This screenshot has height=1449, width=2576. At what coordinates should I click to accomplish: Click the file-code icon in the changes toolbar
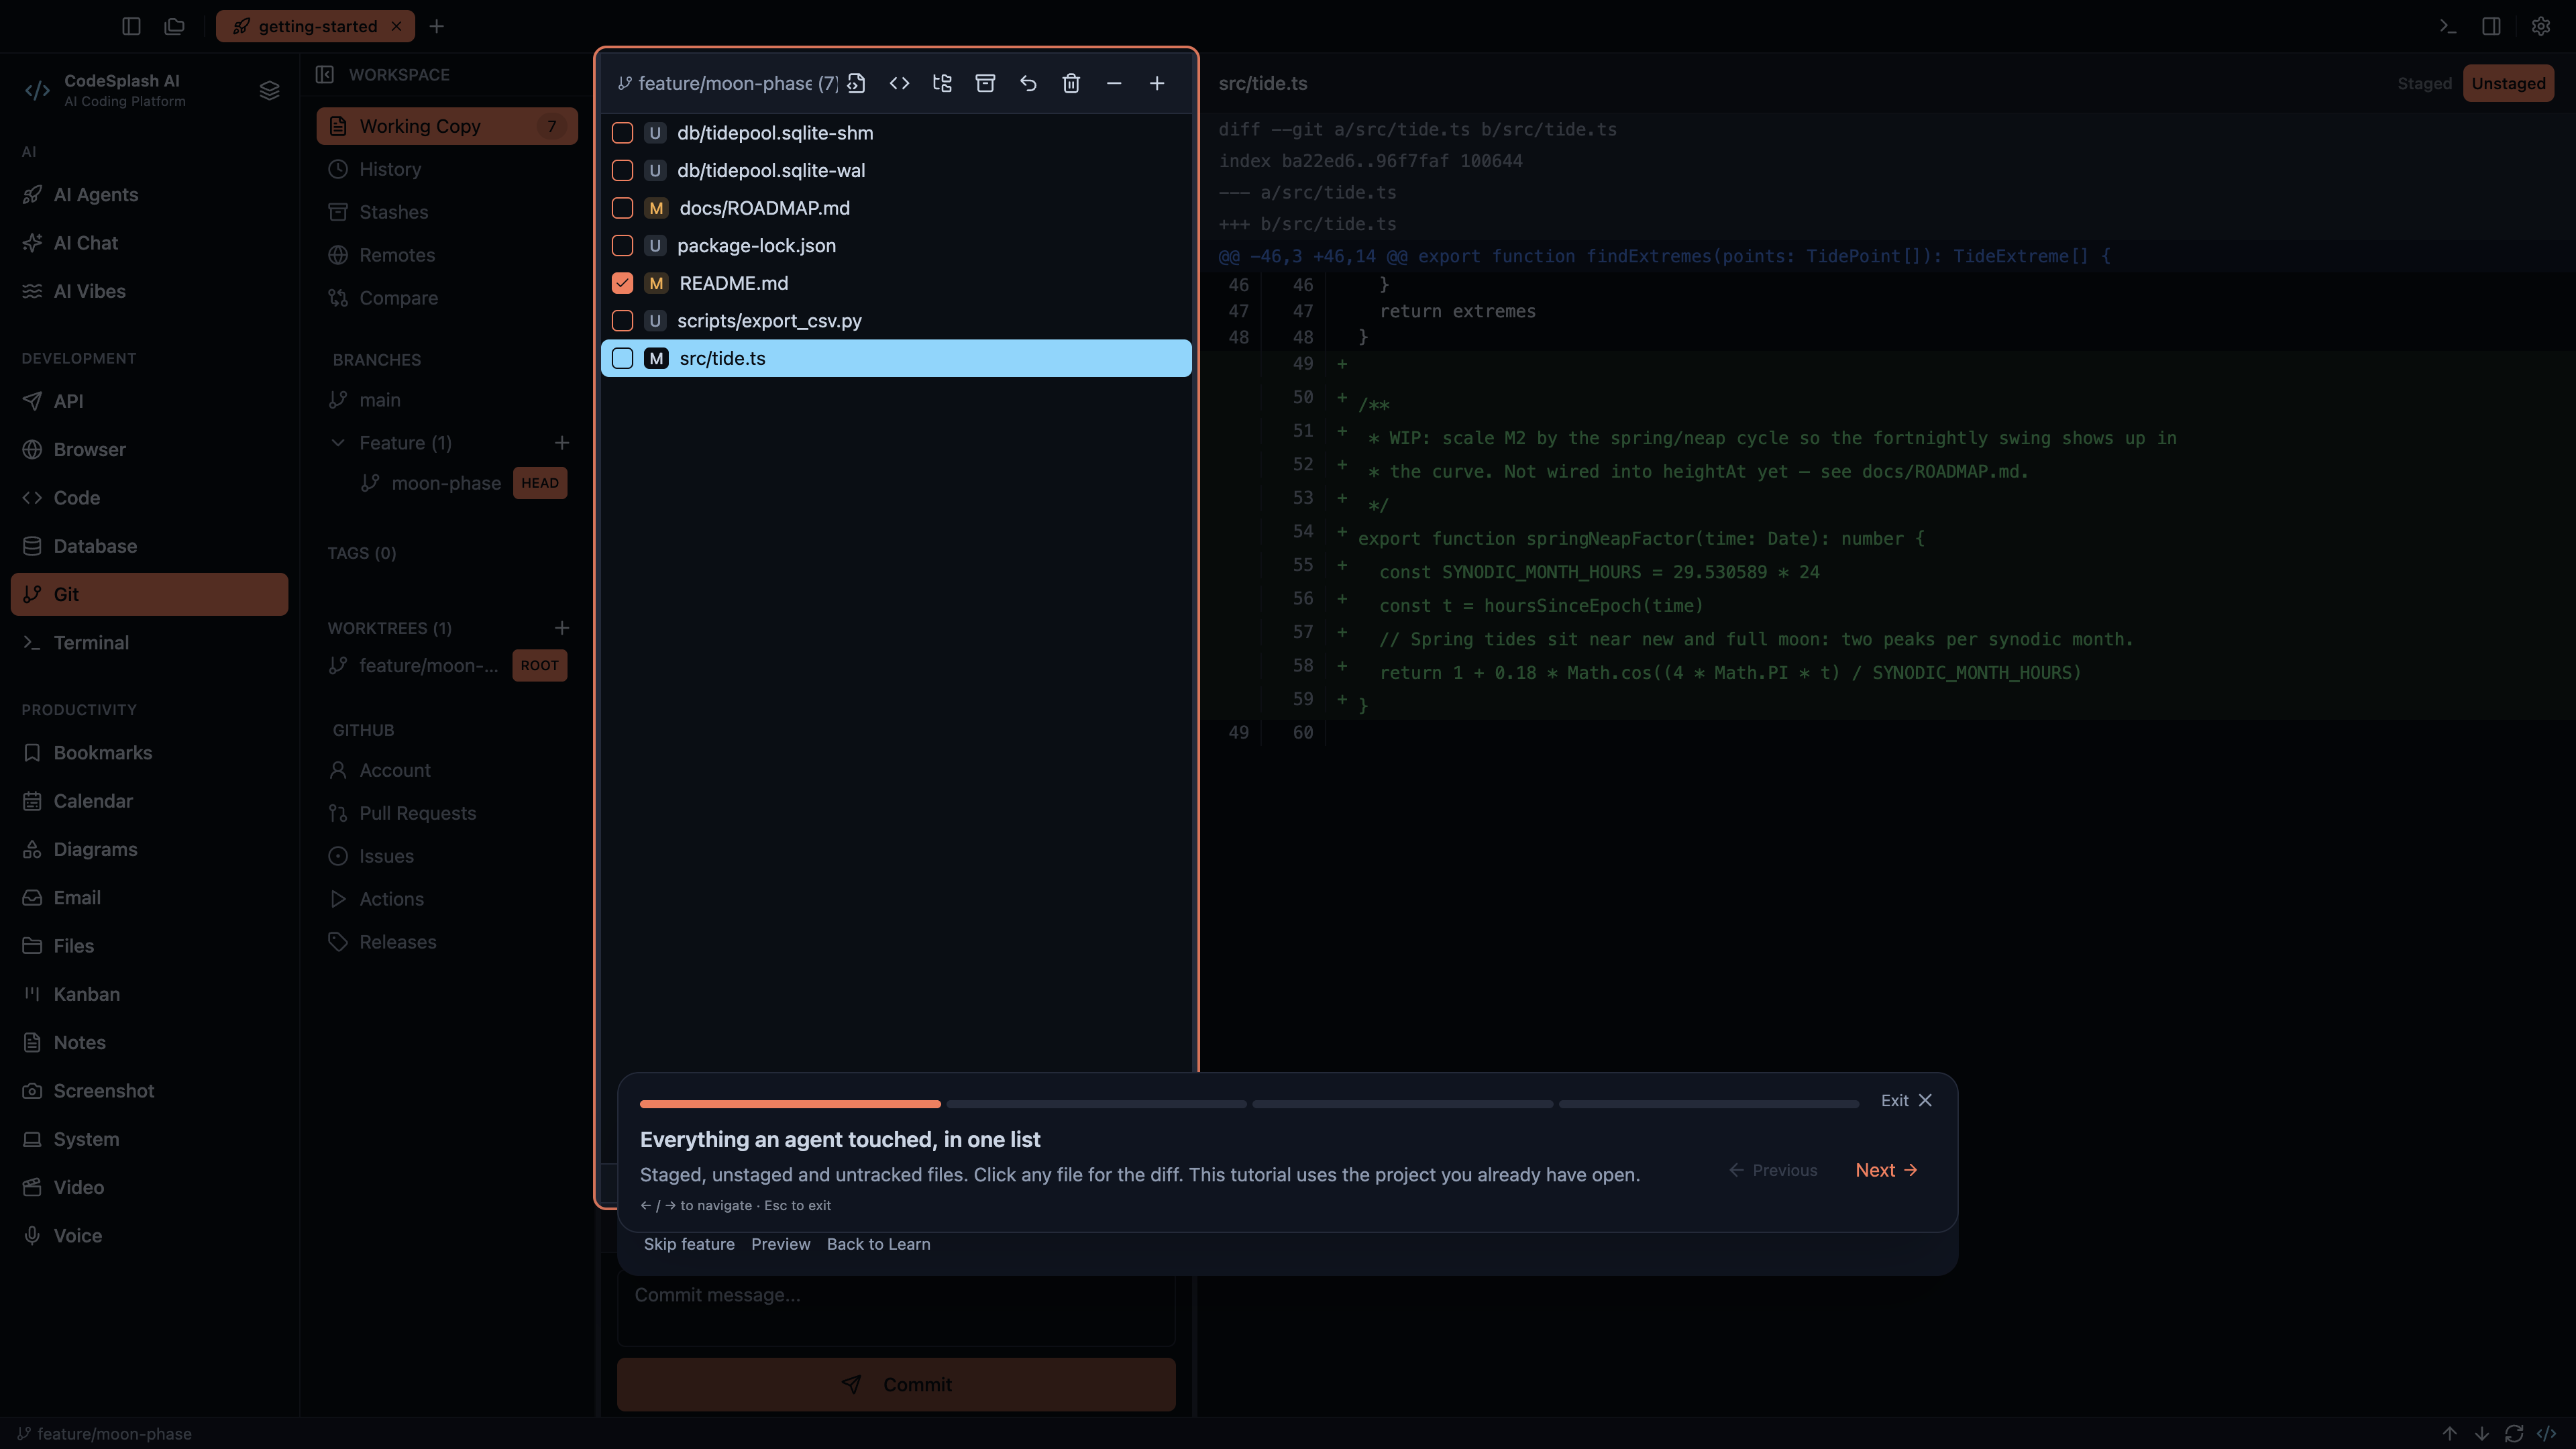[856, 83]
